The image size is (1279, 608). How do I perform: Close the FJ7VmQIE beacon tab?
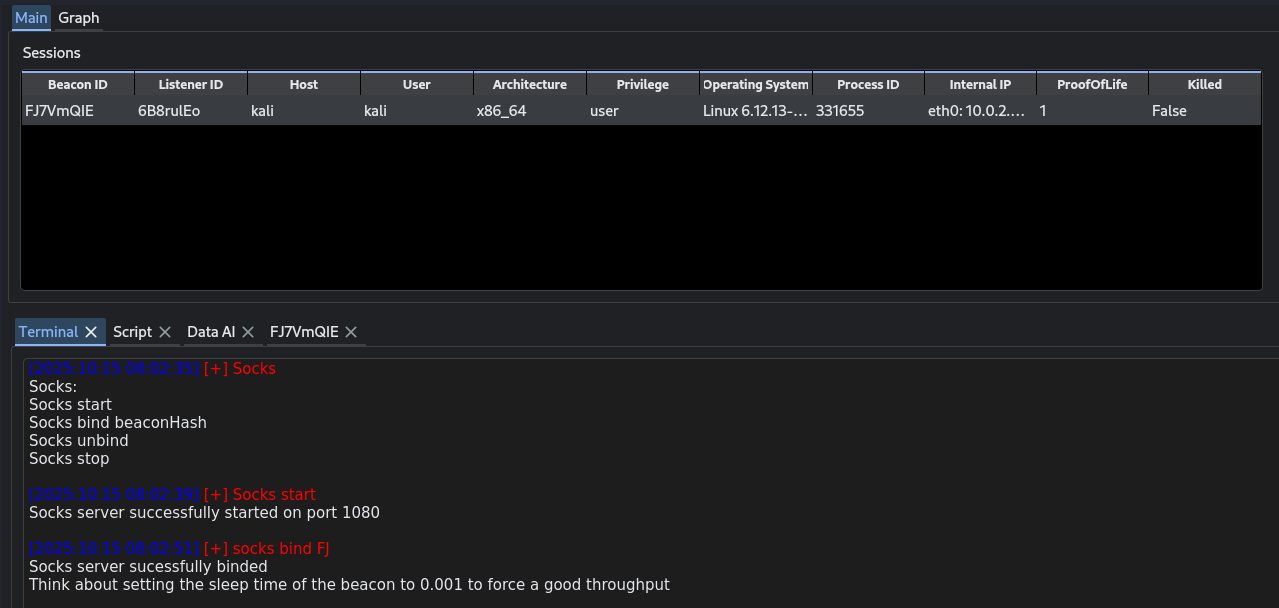tap(351, 332)
